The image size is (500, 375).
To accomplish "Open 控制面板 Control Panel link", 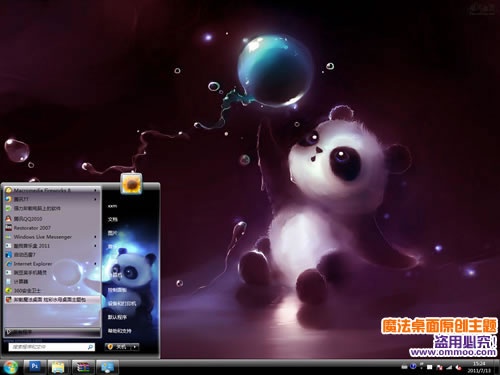I will coord(117,290).
